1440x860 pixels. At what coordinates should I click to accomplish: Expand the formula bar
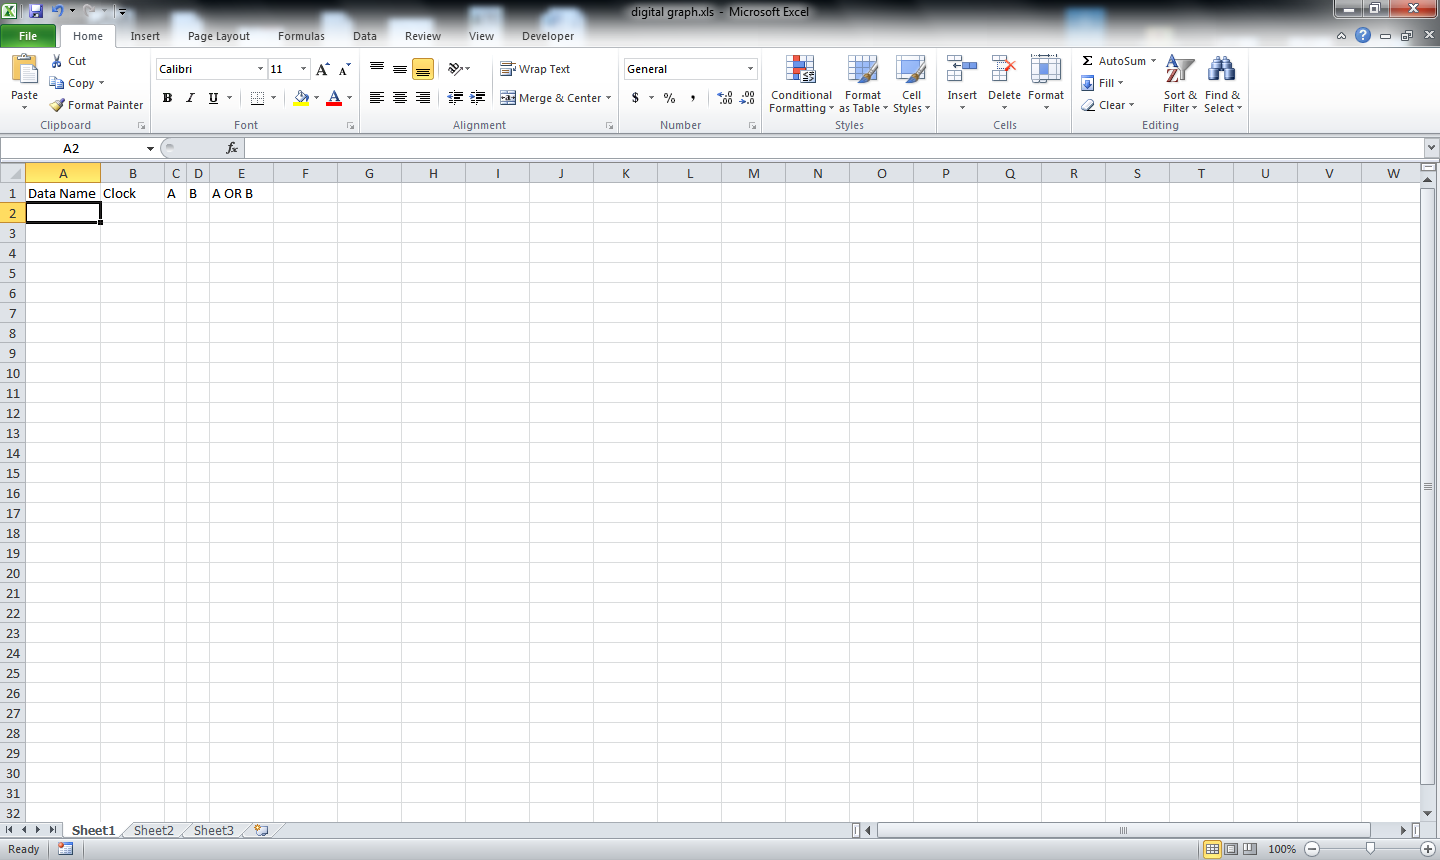point(1431,148)
